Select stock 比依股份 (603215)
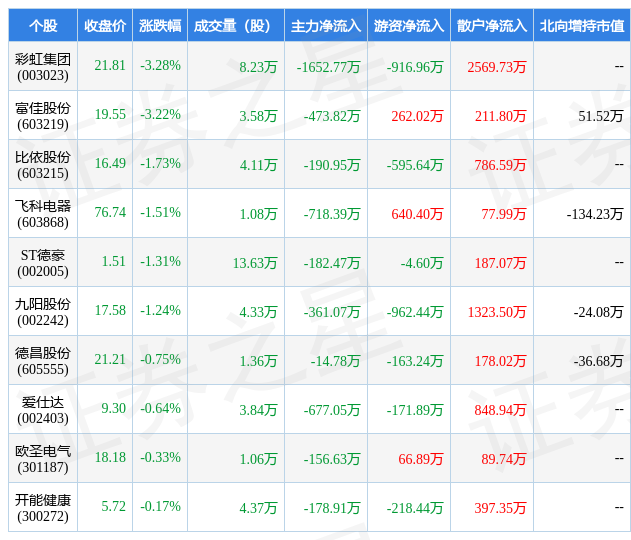 click(x=43, y=165)
